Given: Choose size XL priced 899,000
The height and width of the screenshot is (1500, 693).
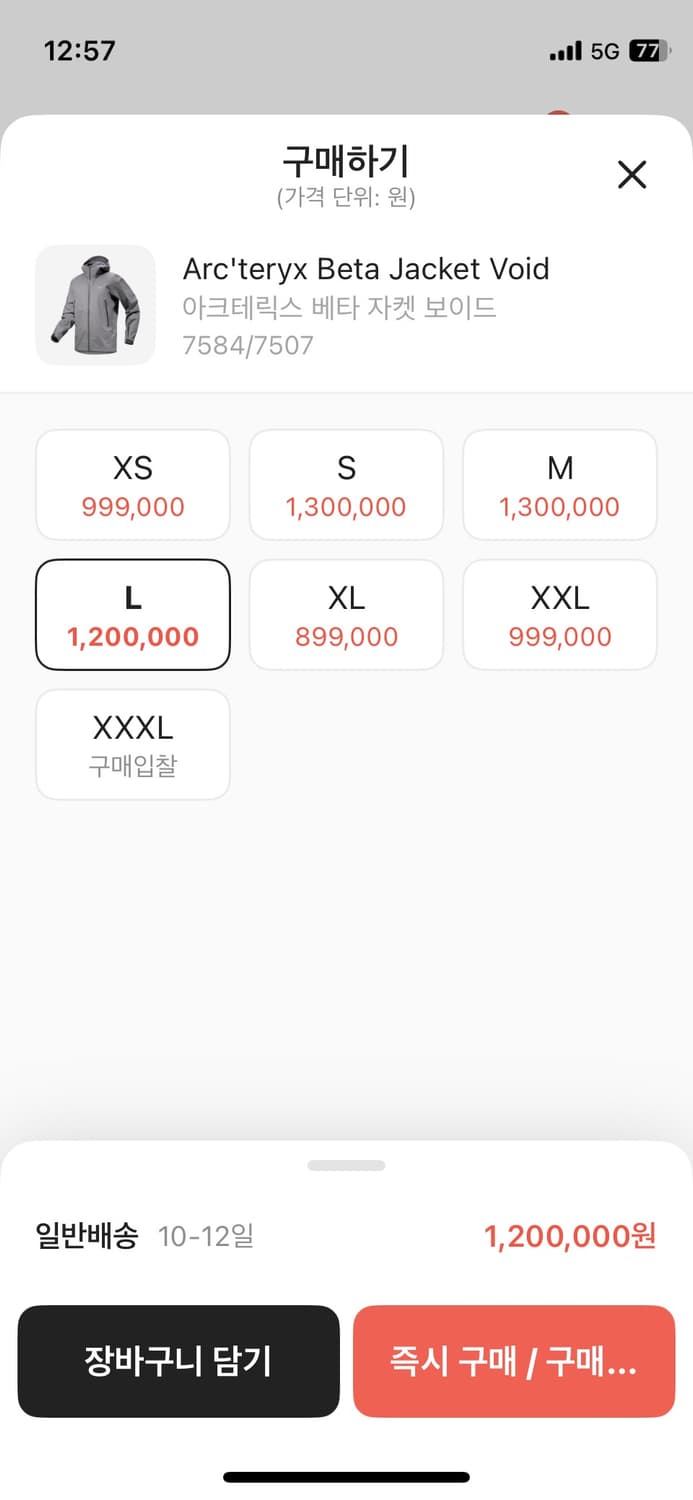Looking at the screenshot, I should [x=346, y=615].
